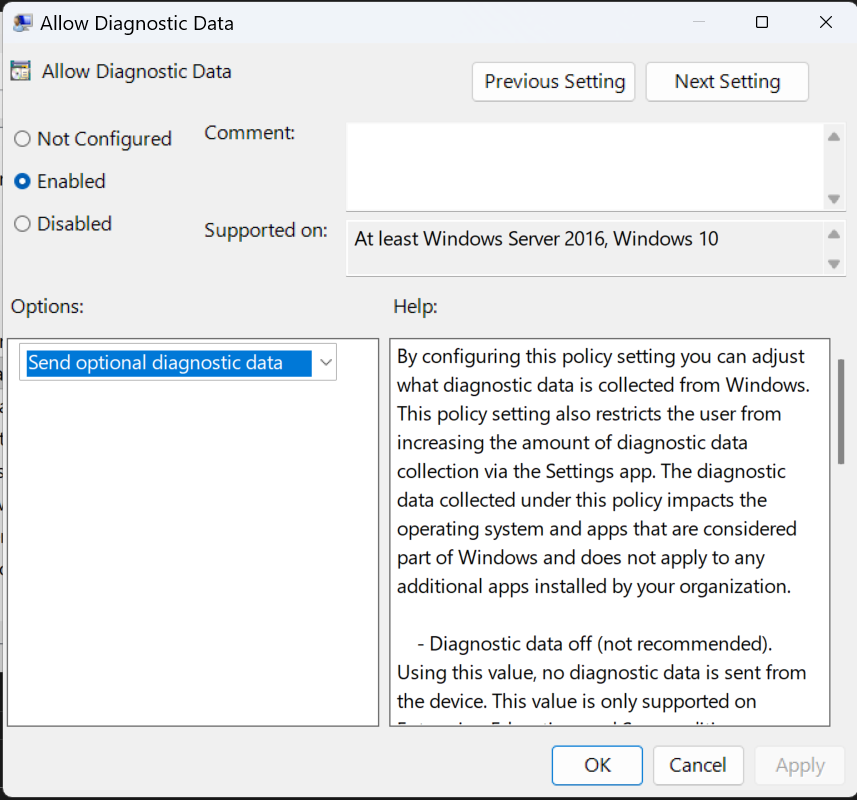Select the Disabled radio button
The width and height of the screenshot is (857, 800).
coord(22,223)
